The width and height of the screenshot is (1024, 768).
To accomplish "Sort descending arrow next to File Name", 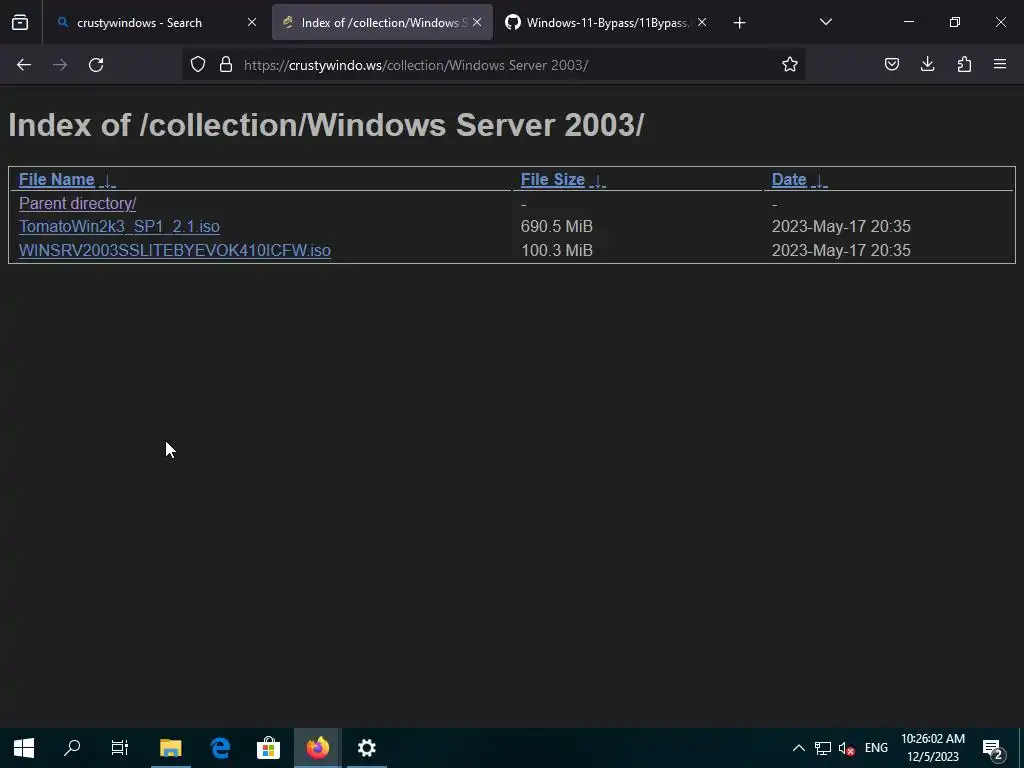I will [107, 181].
